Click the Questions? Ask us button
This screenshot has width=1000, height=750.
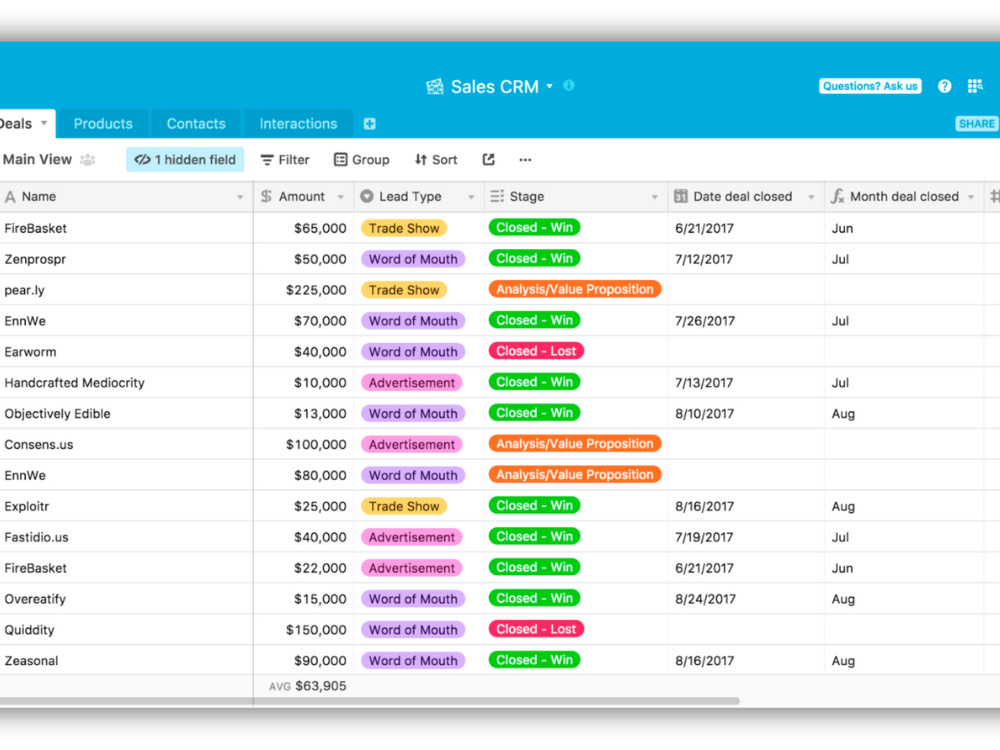click(x=870, y=86)
